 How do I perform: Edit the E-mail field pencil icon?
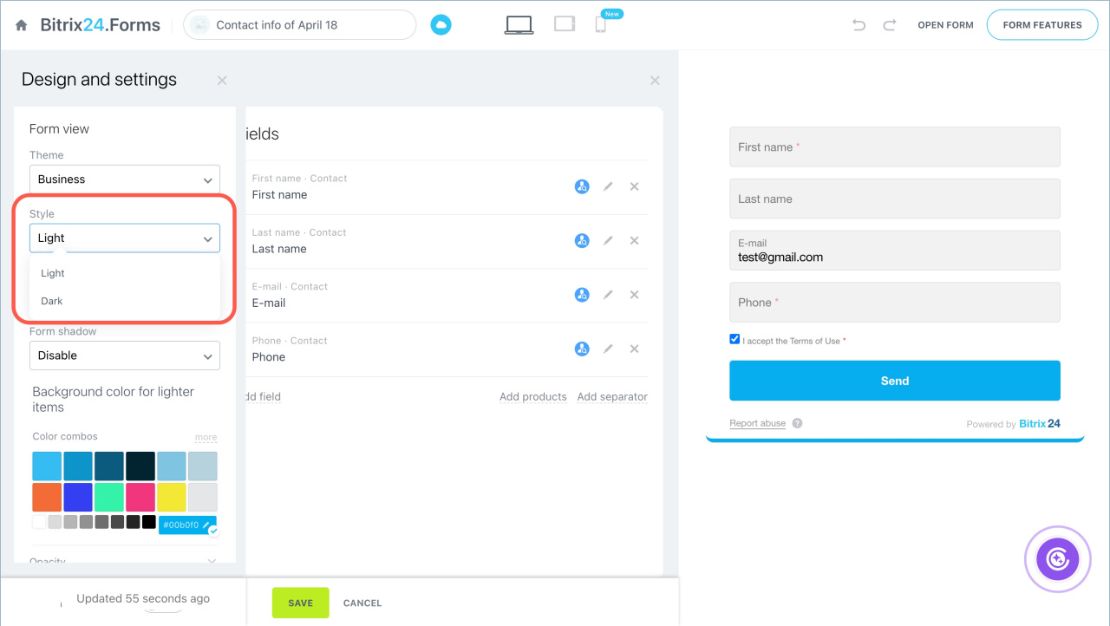pos(608,295)
